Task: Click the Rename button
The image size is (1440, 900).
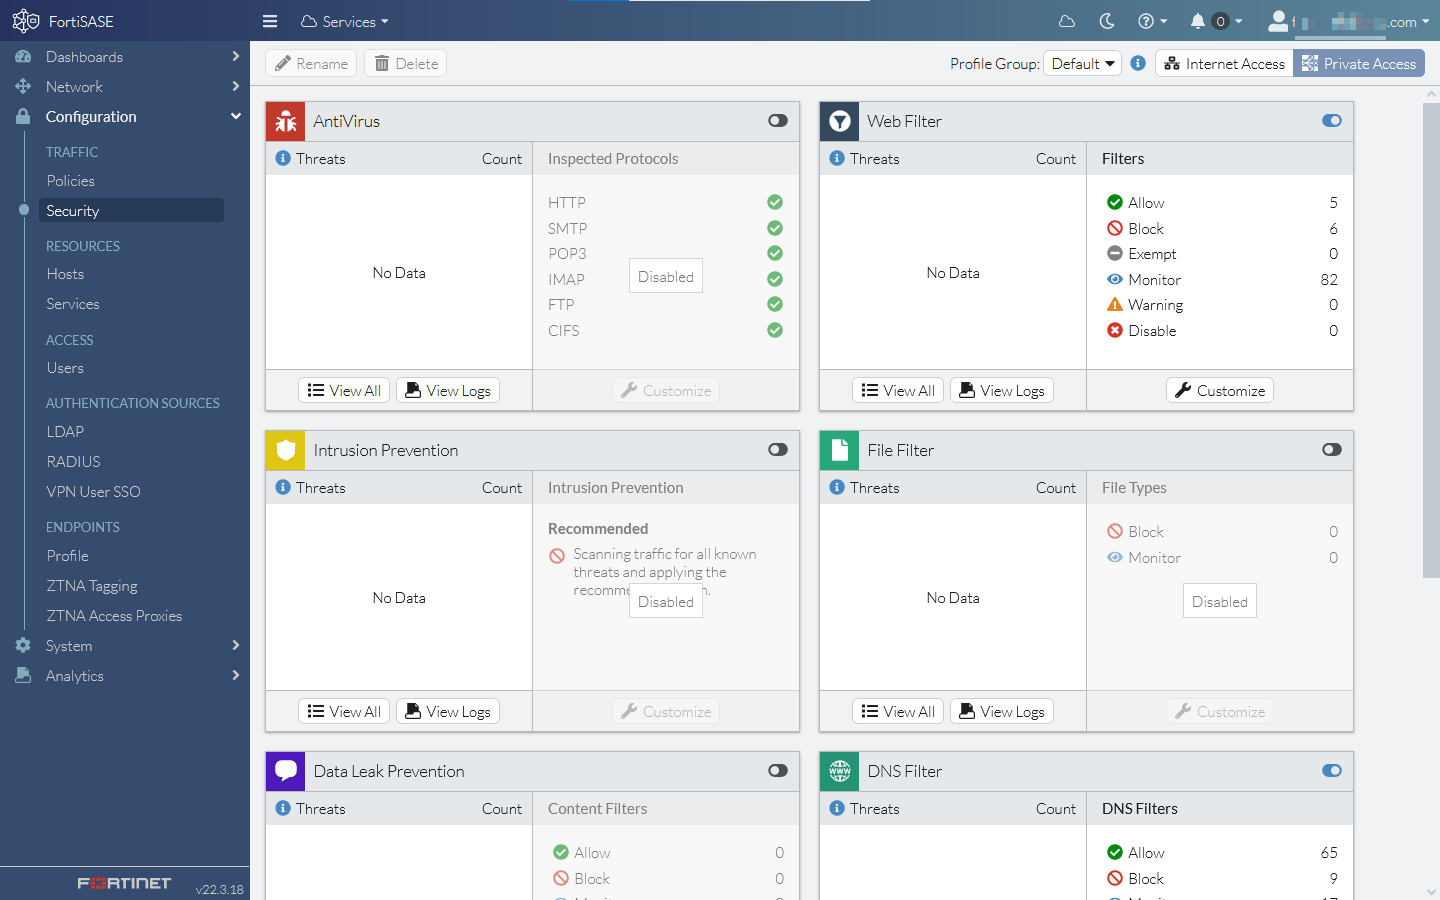Action: [x=311, y=63]
